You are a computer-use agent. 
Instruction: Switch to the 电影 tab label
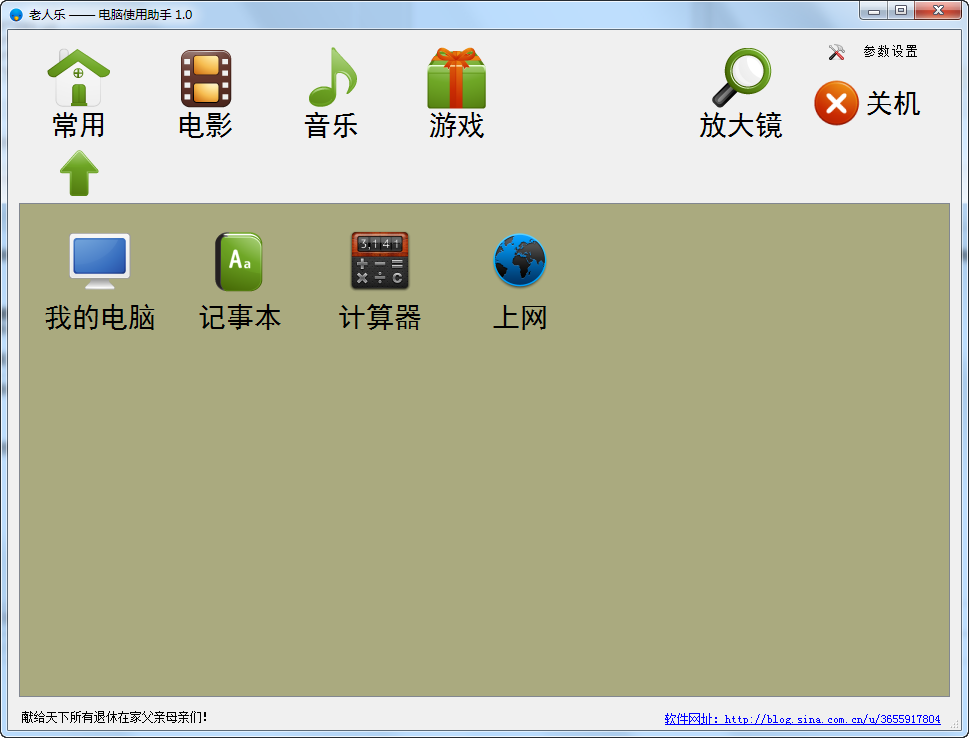205,125
